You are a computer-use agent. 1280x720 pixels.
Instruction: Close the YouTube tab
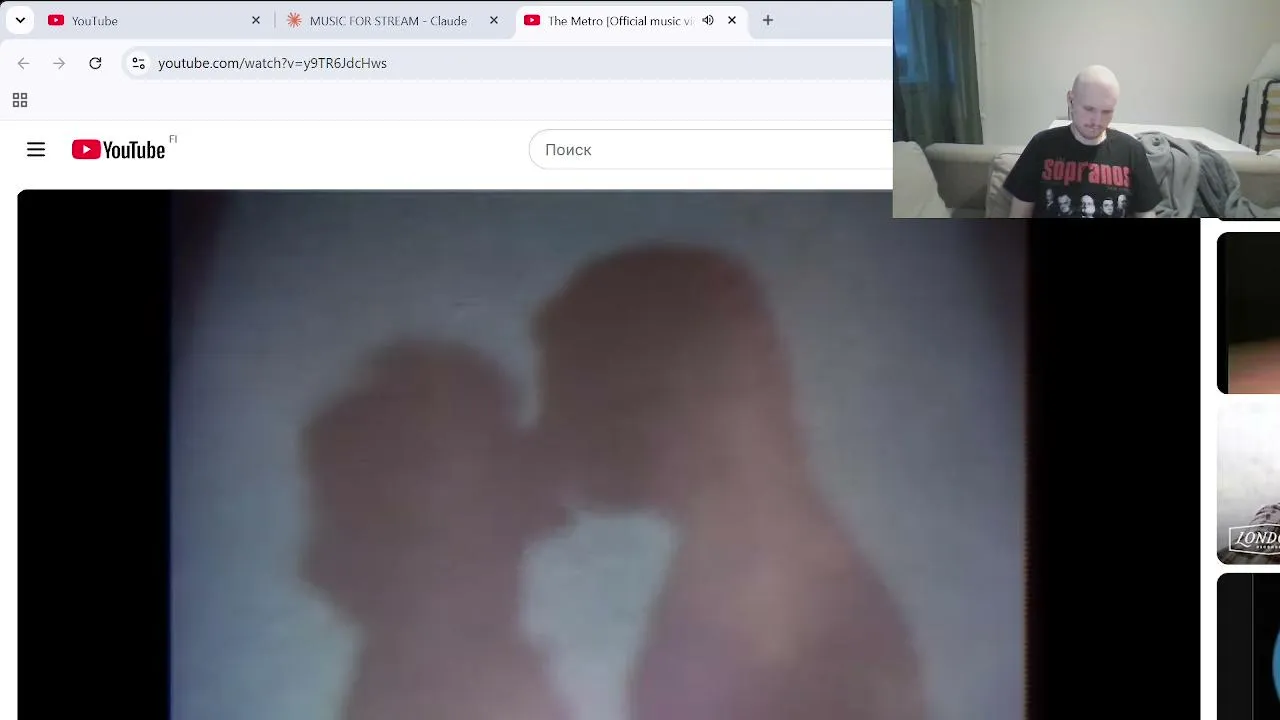click(x=256, y=20)
